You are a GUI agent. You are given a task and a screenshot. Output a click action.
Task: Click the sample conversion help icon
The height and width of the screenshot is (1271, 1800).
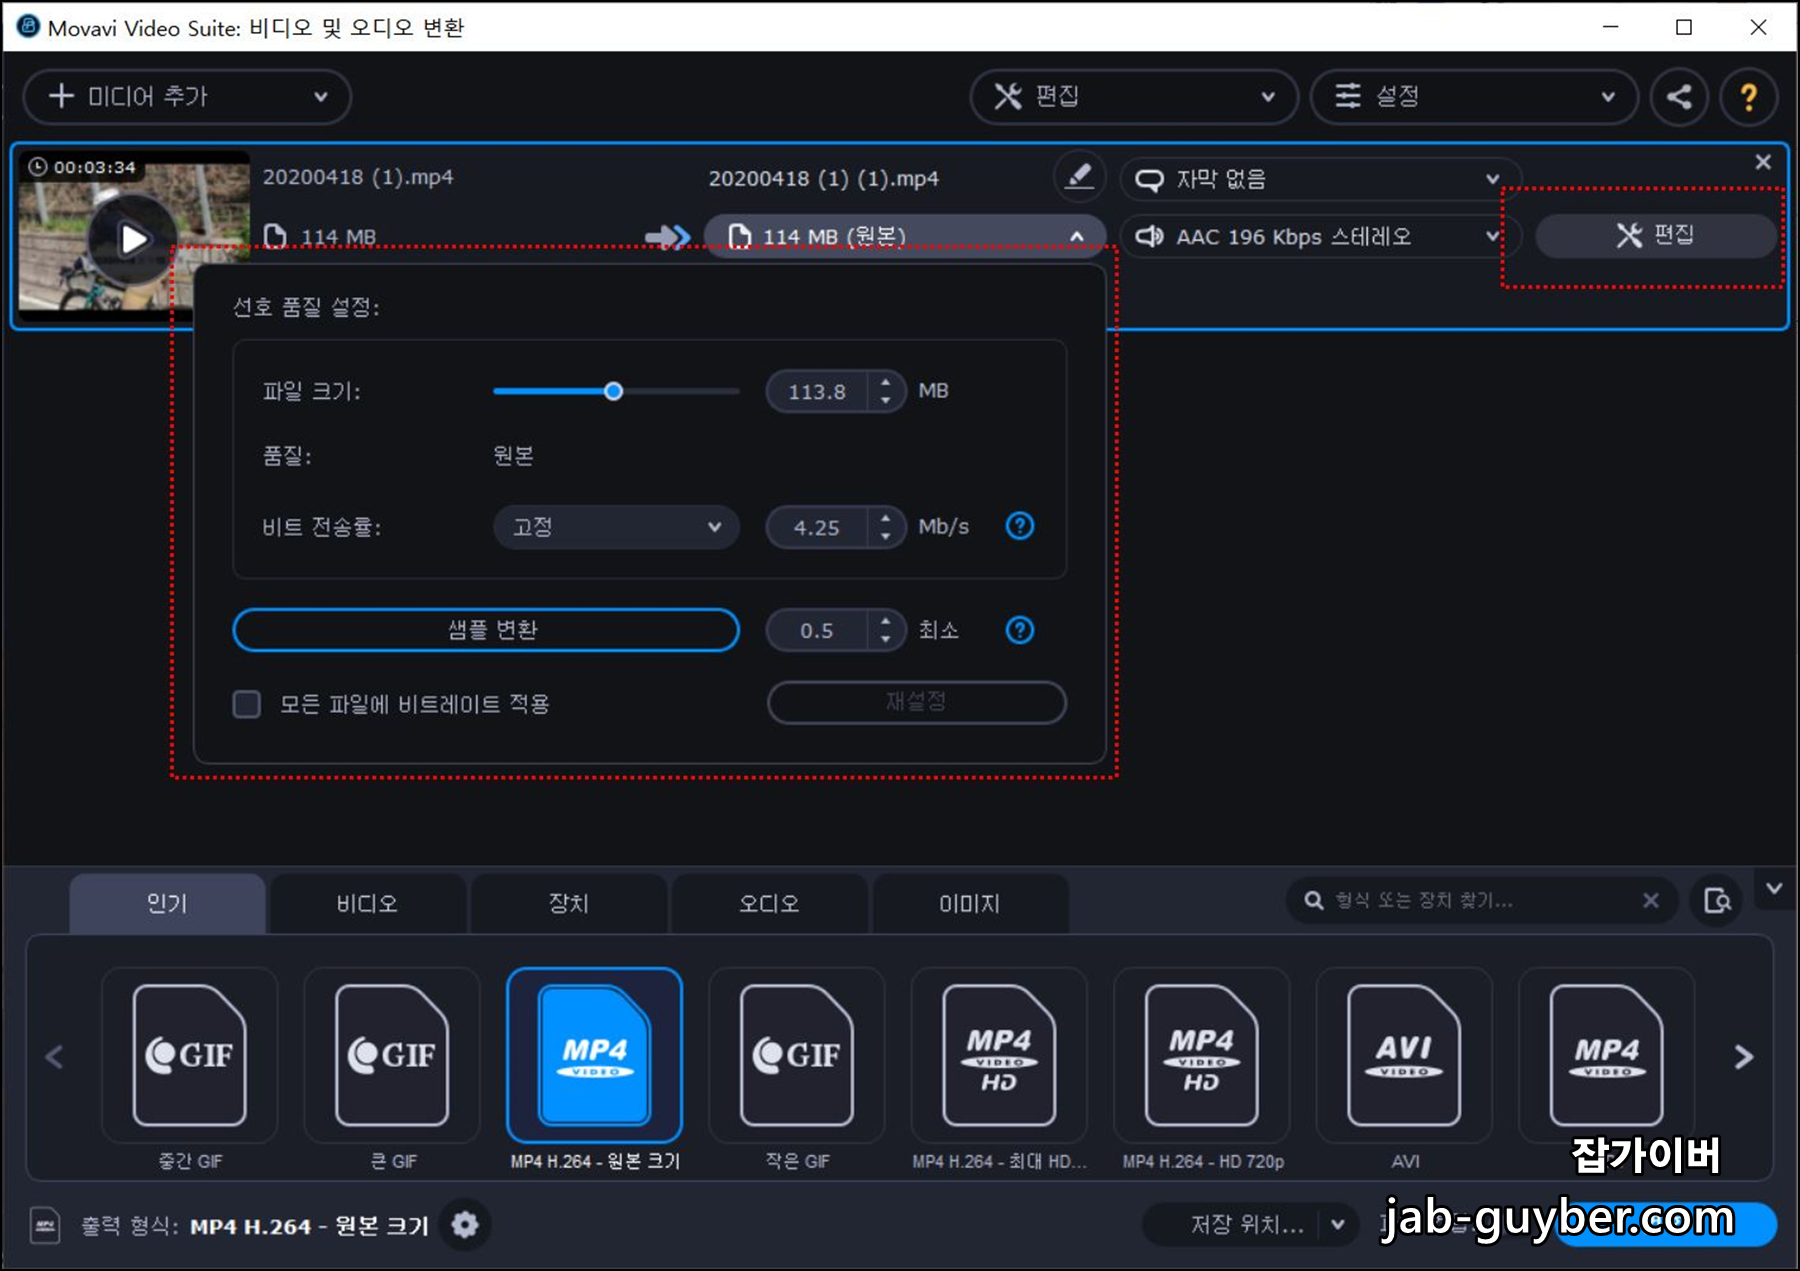[x=1019, y=630]
